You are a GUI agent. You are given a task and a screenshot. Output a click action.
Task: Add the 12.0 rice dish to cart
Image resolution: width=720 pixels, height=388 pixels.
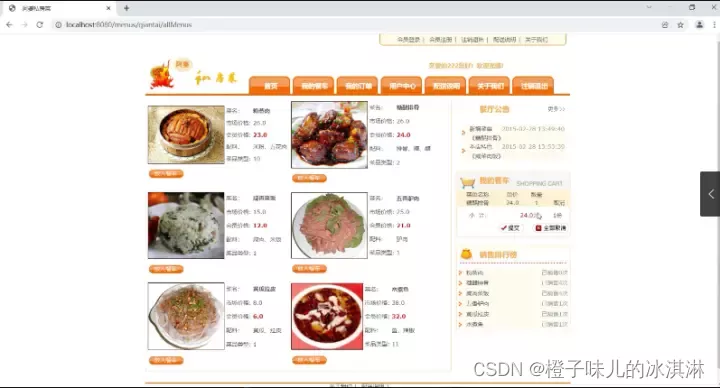166,269
